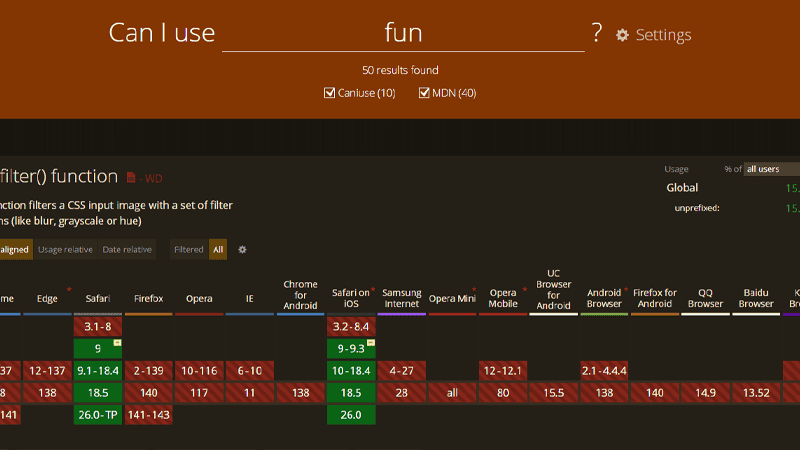This screenshot has height=450, width=800.
Task: Select Edge 12-137 support cell
Action: [x=47, y=371]
